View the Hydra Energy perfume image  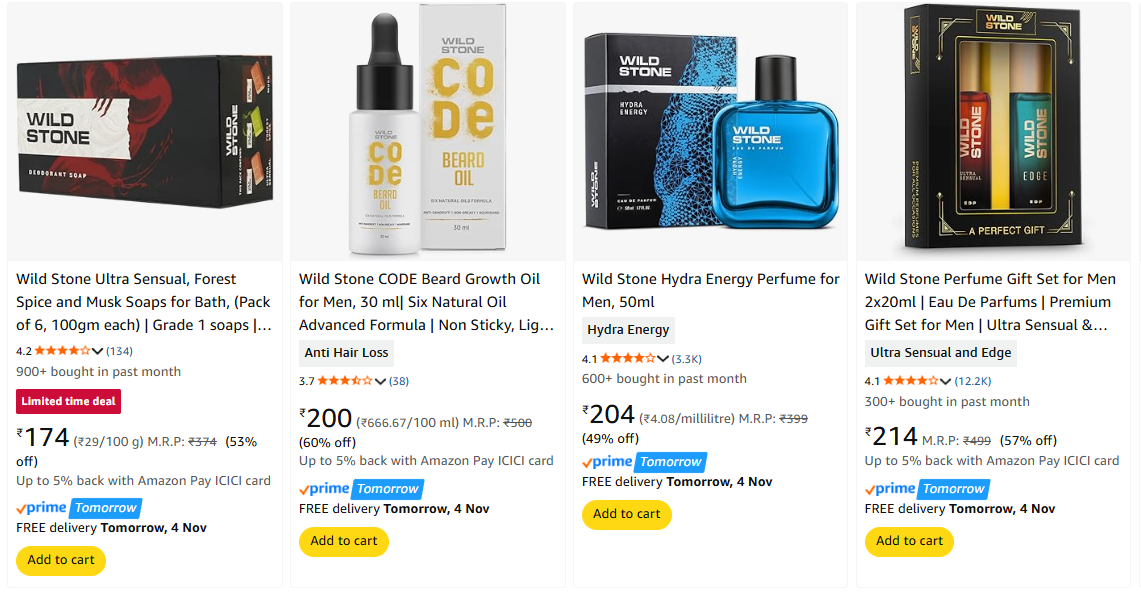710,131
